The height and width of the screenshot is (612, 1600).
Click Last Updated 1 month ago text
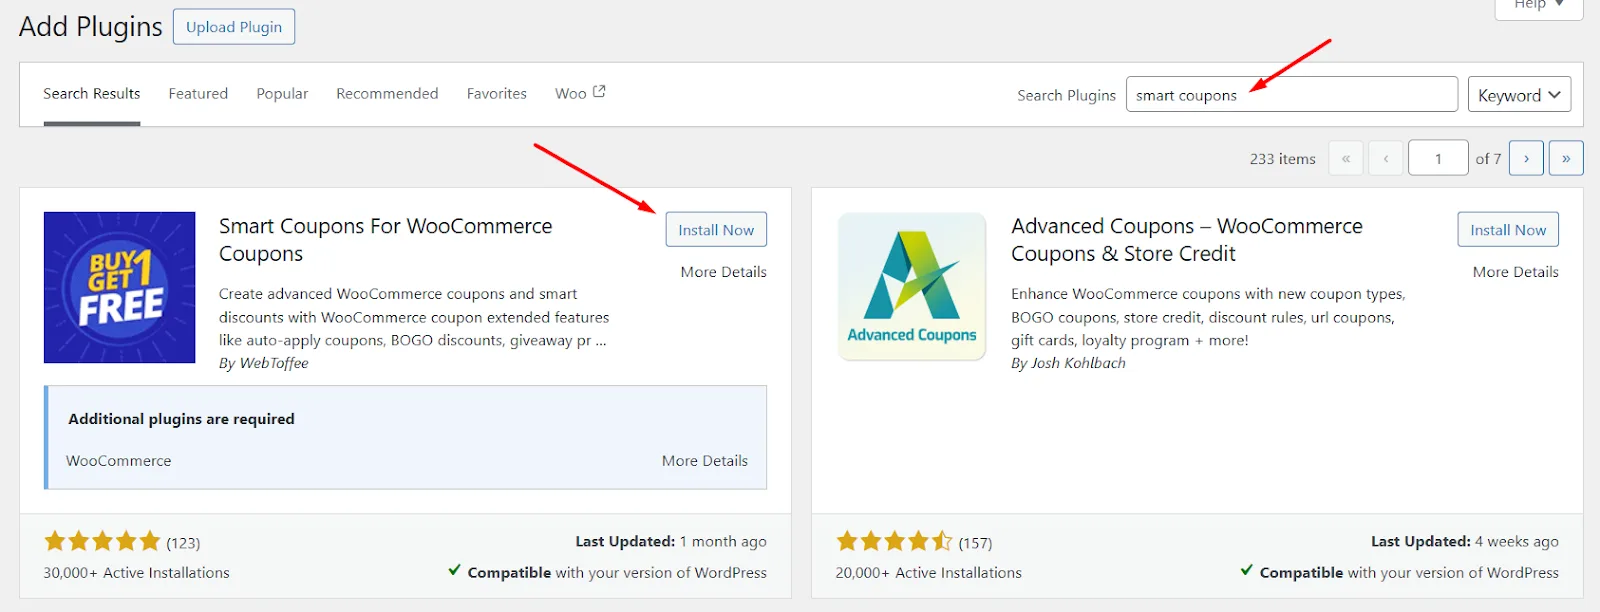(671, 542)
